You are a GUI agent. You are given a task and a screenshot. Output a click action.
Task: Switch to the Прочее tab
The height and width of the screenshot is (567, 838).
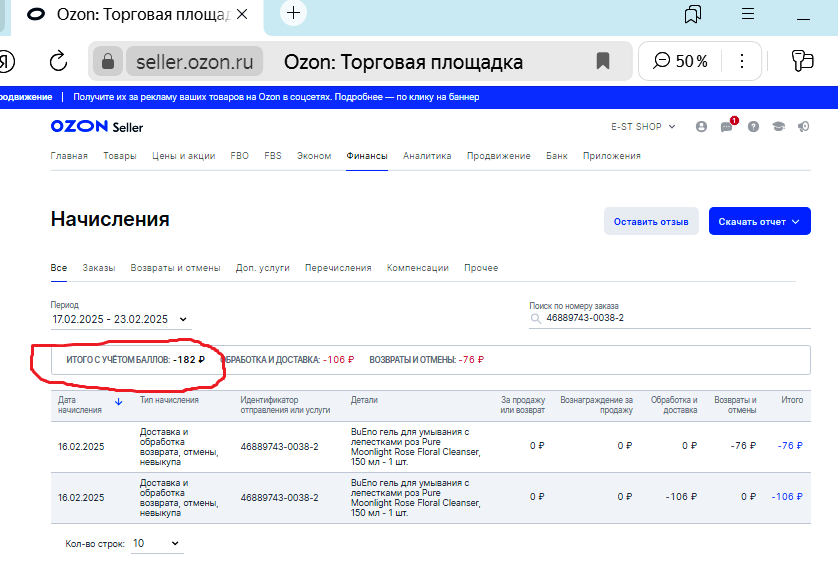pos(481,268)
